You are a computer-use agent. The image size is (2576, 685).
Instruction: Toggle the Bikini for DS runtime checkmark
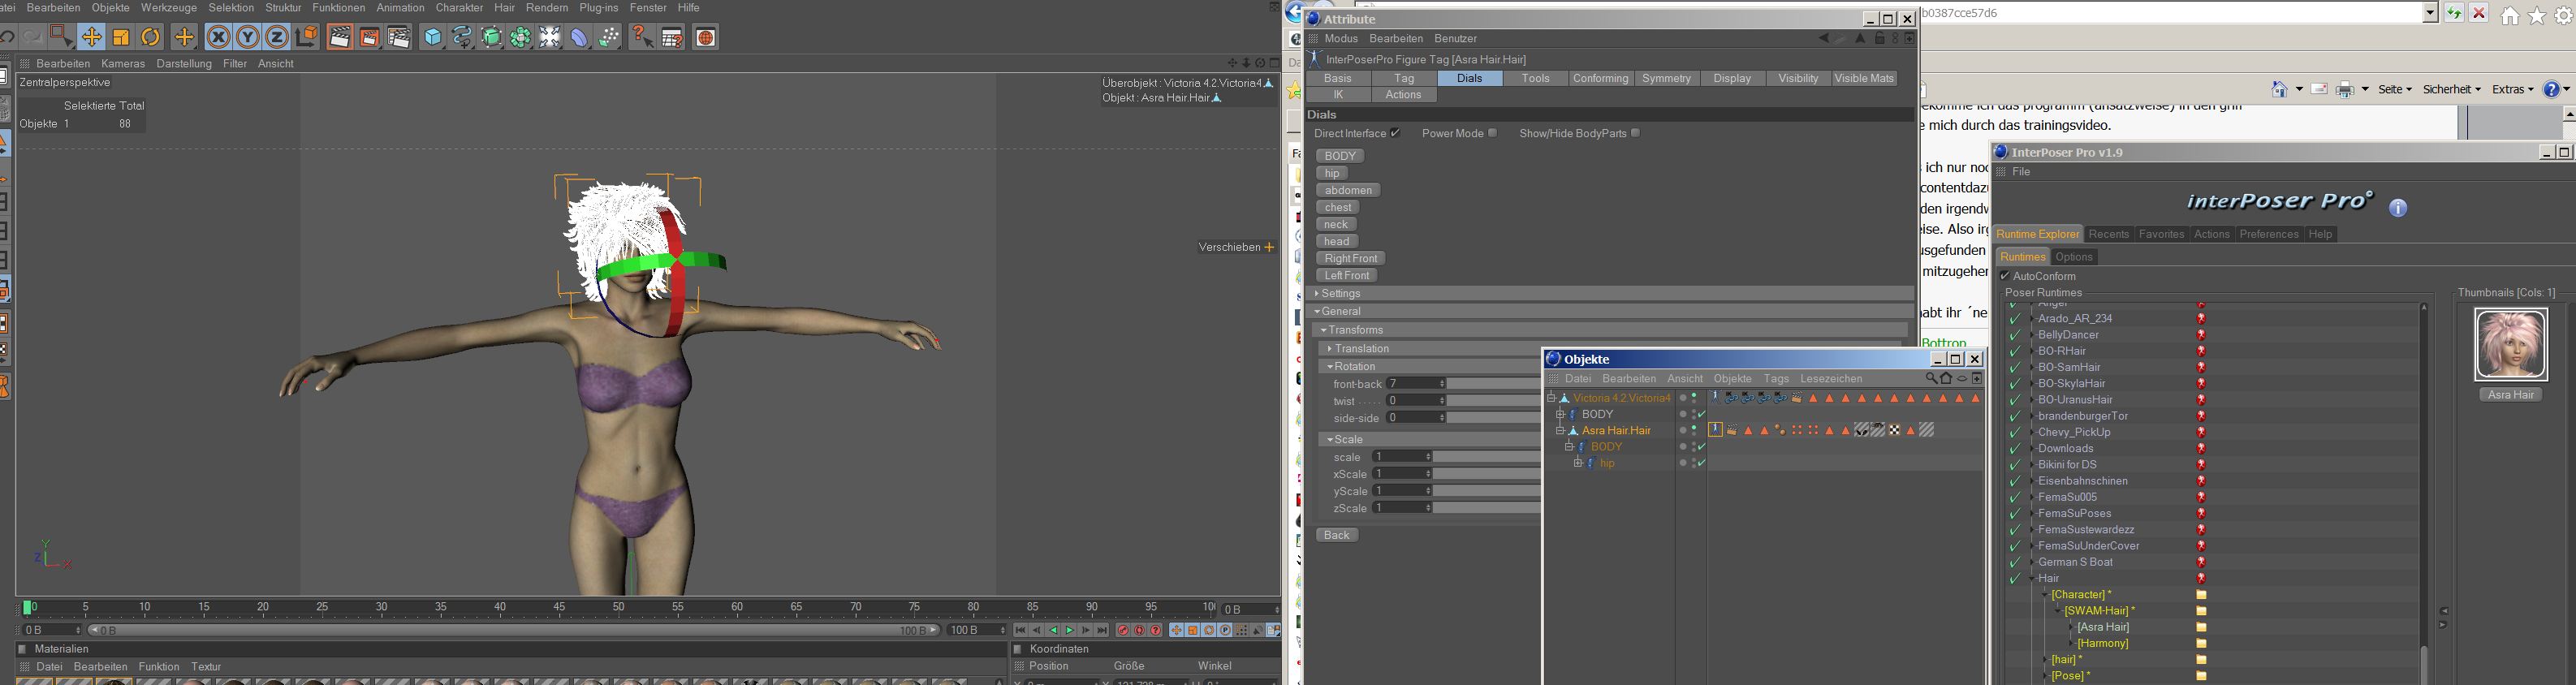(x=2015, y=465)
